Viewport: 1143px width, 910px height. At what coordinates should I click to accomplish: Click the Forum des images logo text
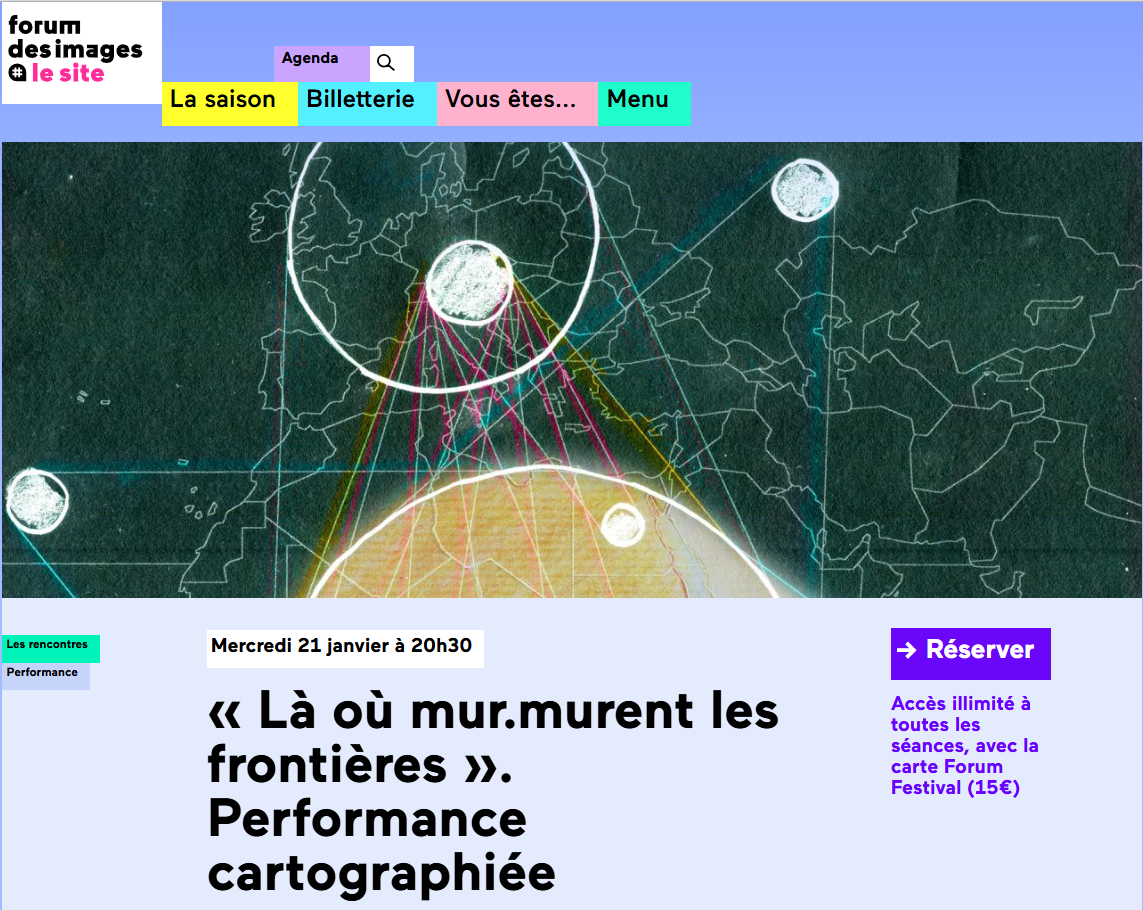click(75, 38)
